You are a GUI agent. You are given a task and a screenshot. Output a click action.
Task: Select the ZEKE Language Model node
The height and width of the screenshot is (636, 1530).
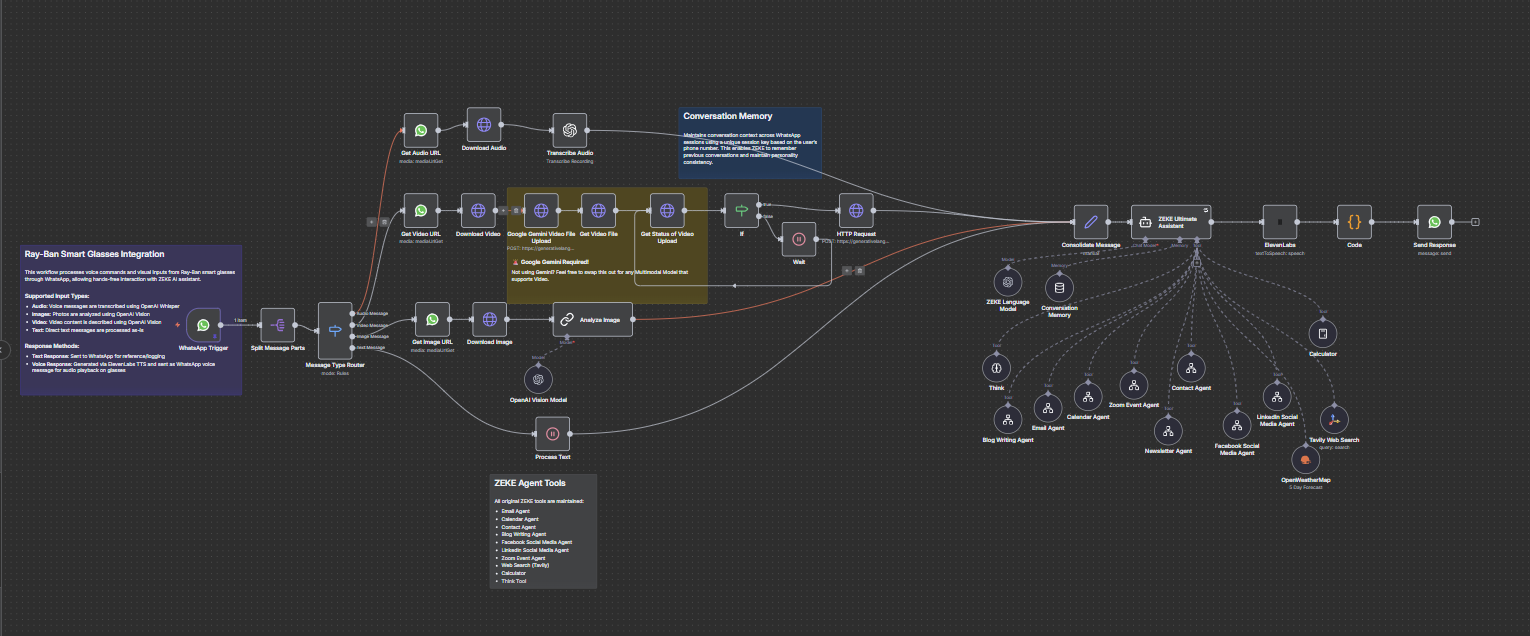point(1007,282)
